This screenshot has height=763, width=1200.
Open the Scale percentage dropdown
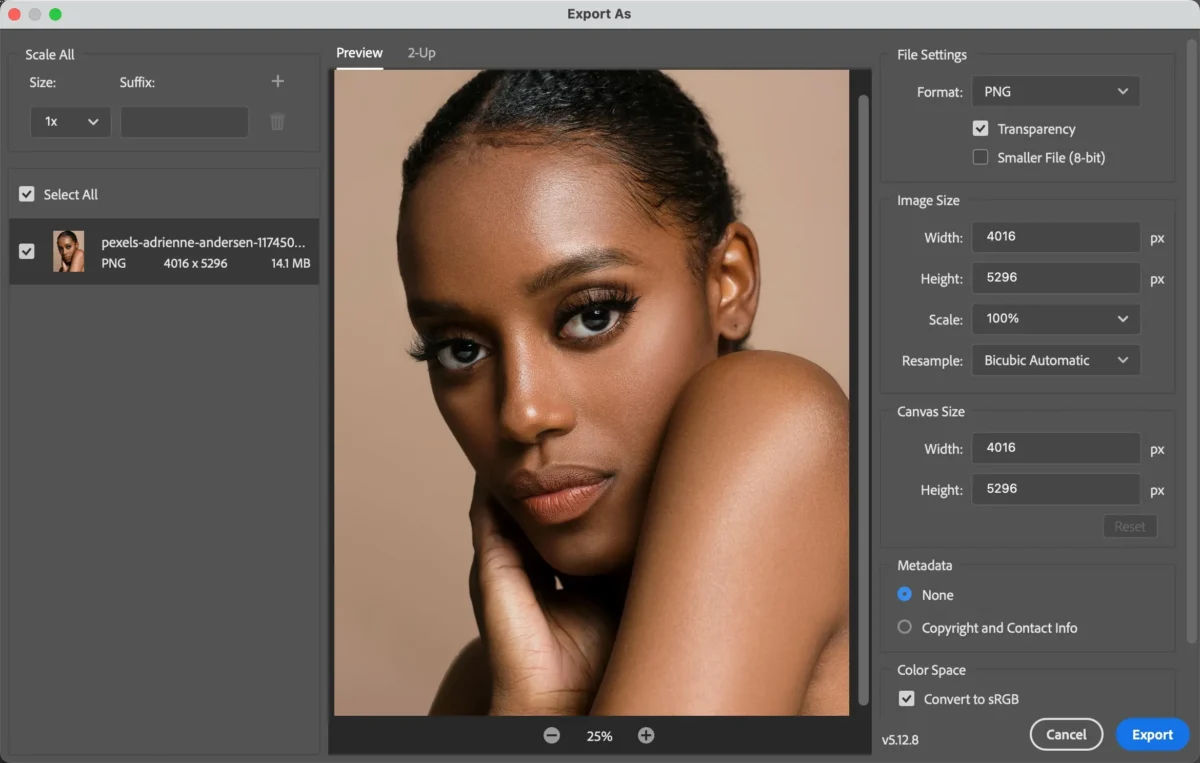1055,318
